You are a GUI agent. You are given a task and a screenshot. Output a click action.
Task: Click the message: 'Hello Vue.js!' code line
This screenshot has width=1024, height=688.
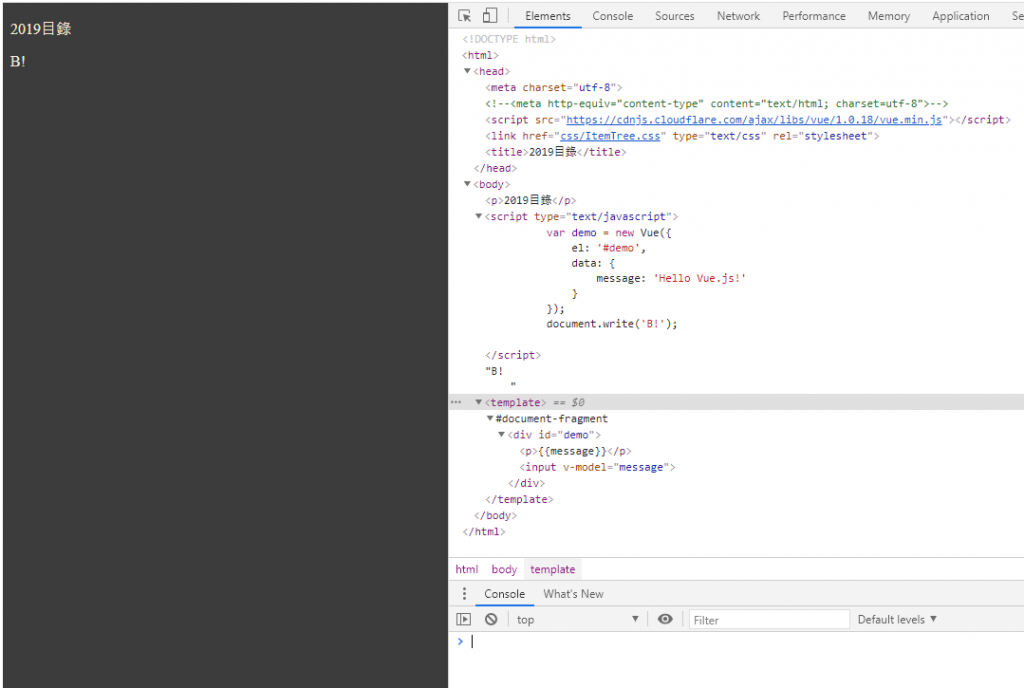tap(671, 279)
